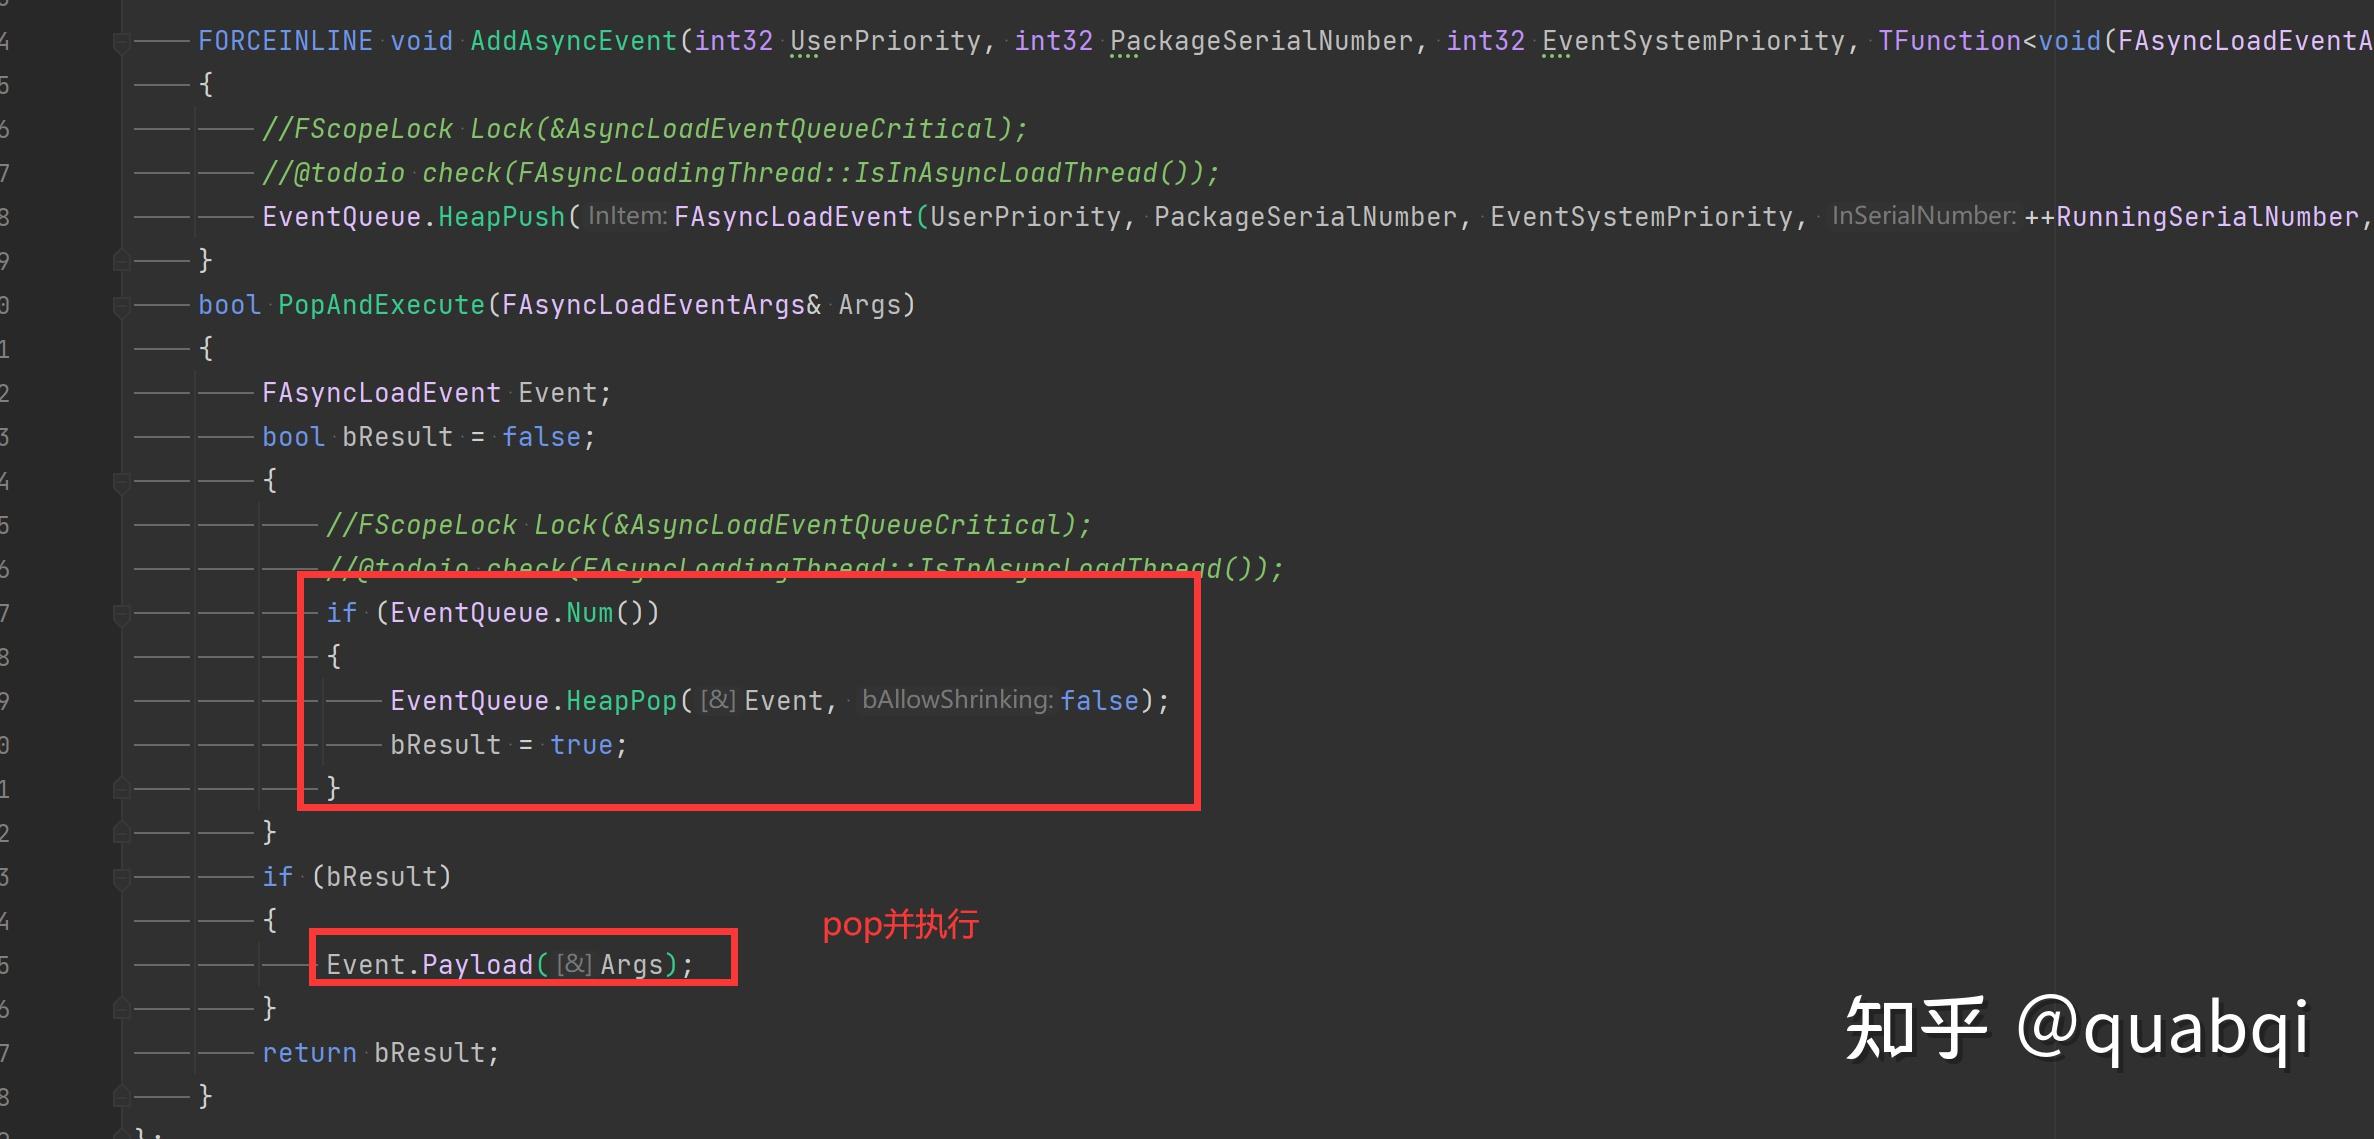Click the 知乎 @quabqi watermark
This screenshot has width=2374, height=1139.
pyautogui.click(x=2076, y=1028)
